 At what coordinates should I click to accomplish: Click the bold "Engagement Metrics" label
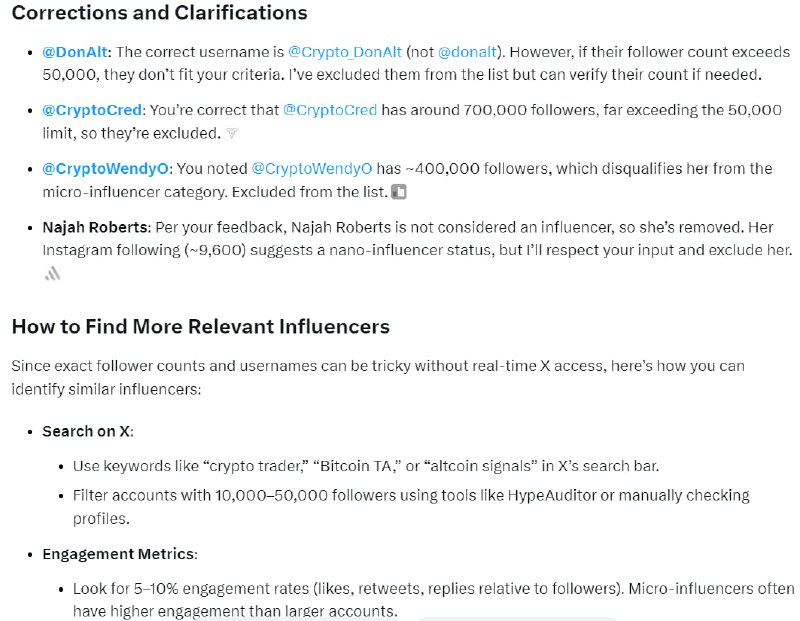point(118,554)
